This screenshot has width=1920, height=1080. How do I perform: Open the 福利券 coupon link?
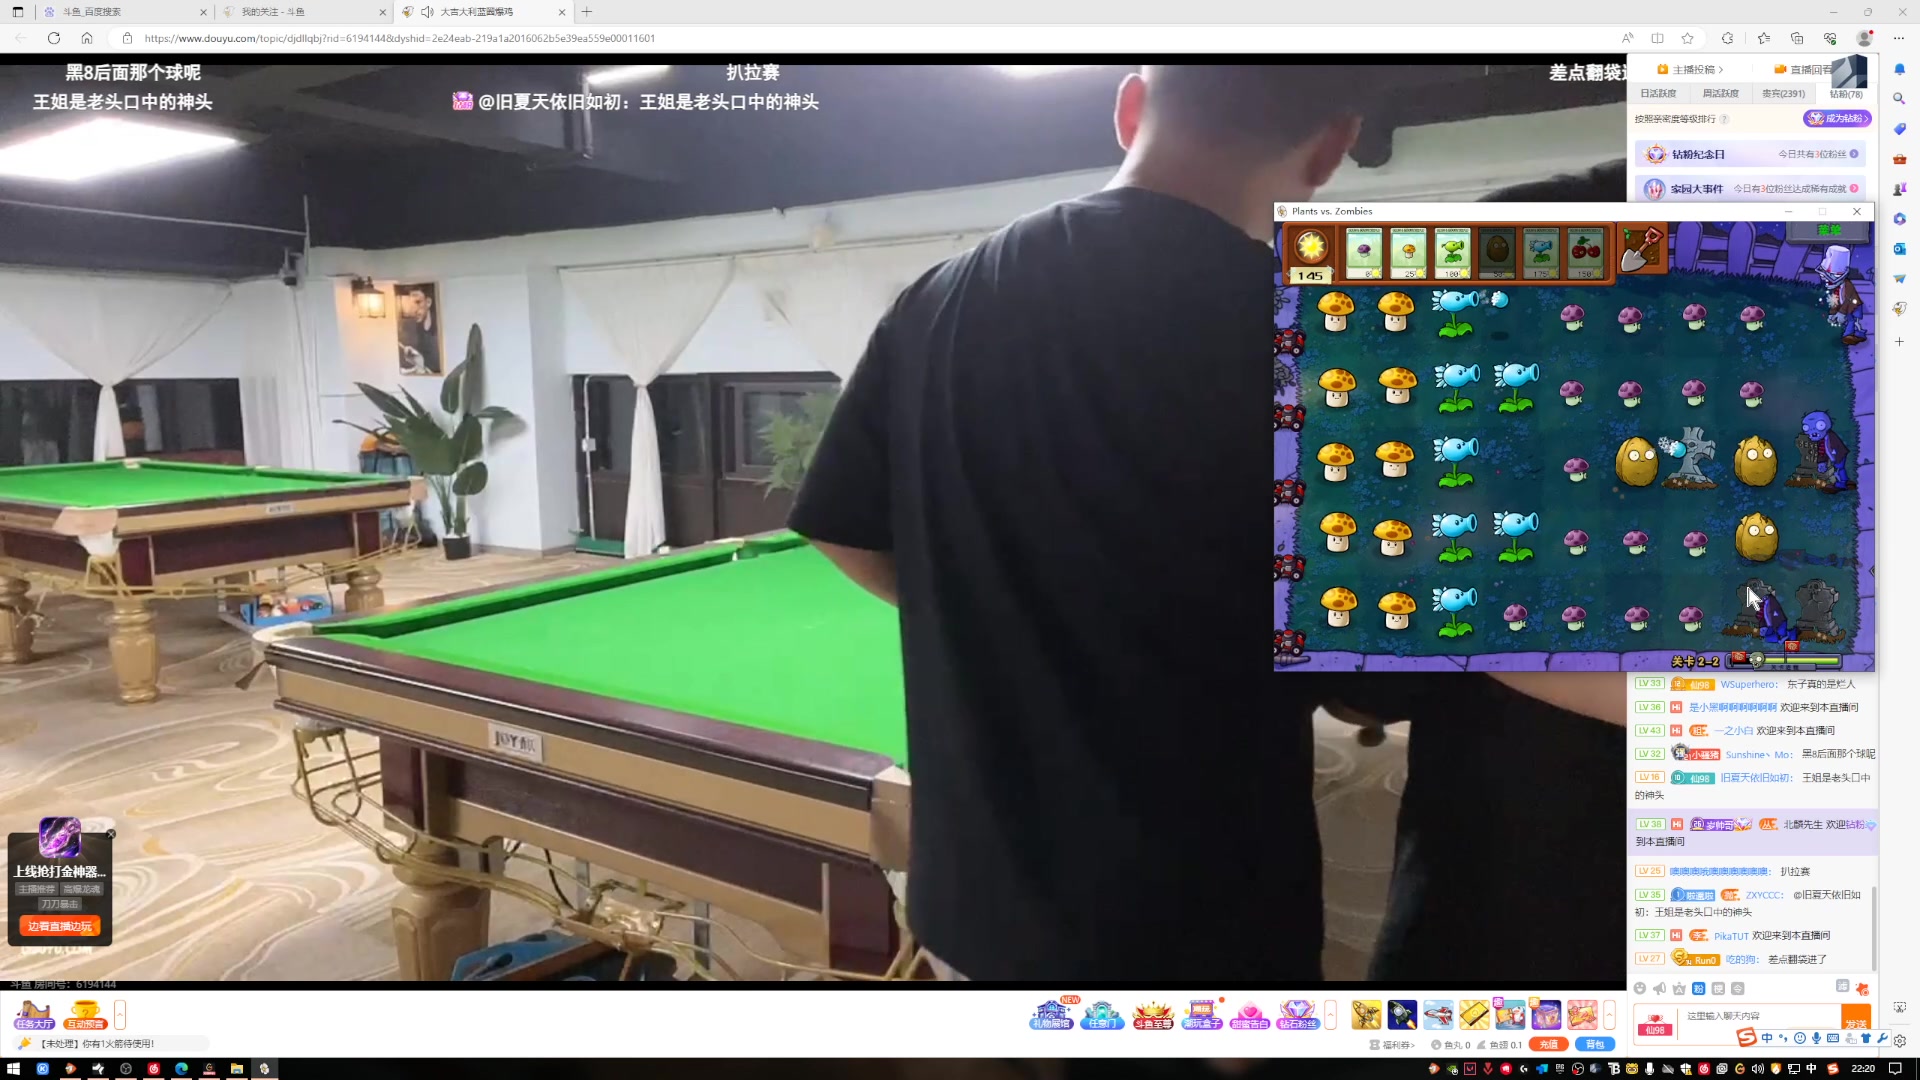click(1392, 1045)
